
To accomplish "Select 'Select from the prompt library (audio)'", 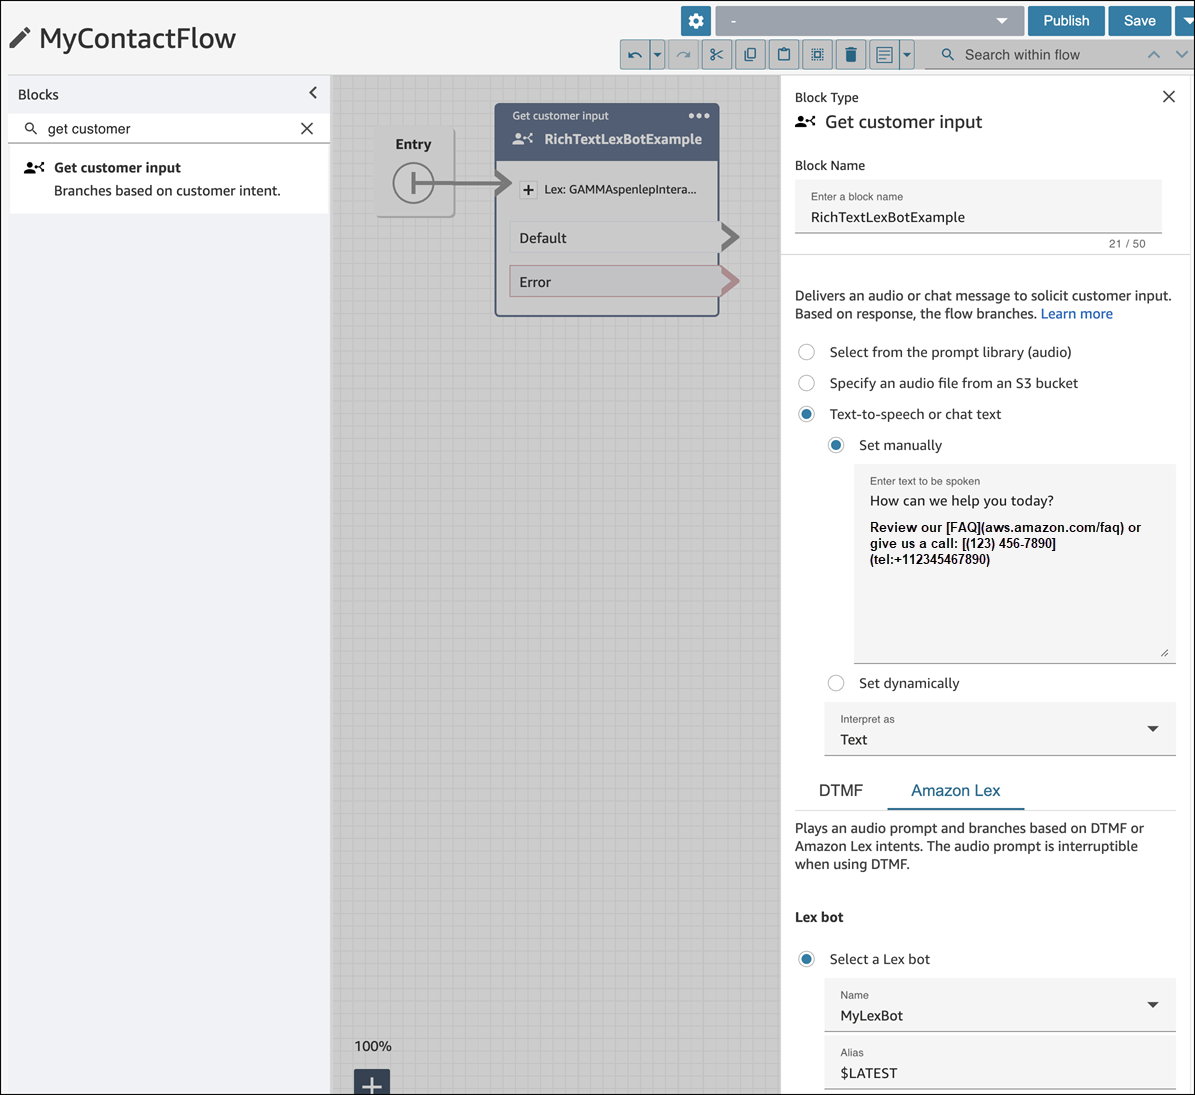I will 807,352.
